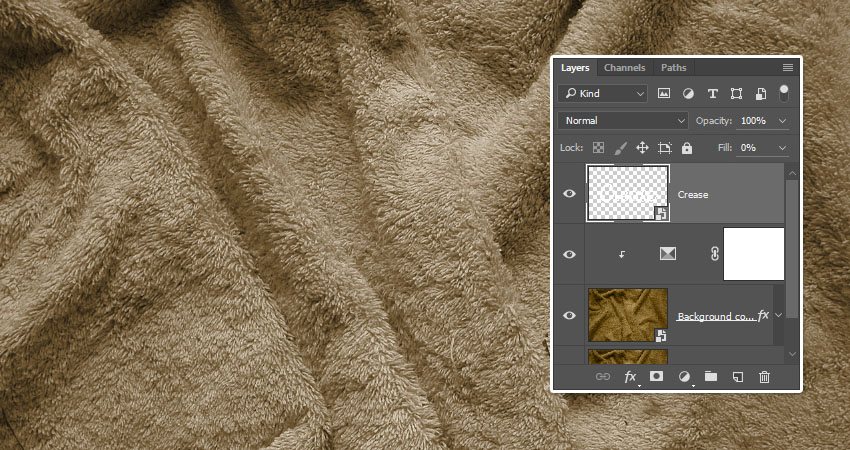
Task: Click the lock image pixels brush icon
Action: click(x=620, y=147)
